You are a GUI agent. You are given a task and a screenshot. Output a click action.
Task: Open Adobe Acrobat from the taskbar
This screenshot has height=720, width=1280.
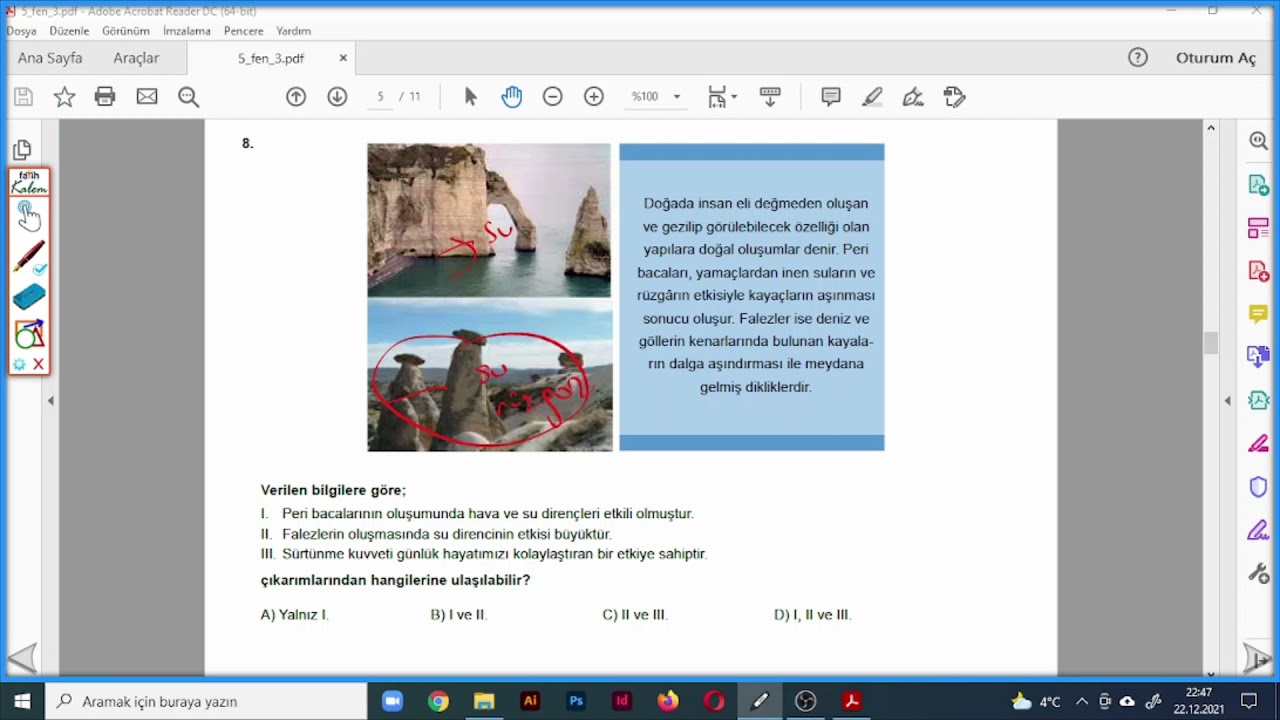[852, 701]
